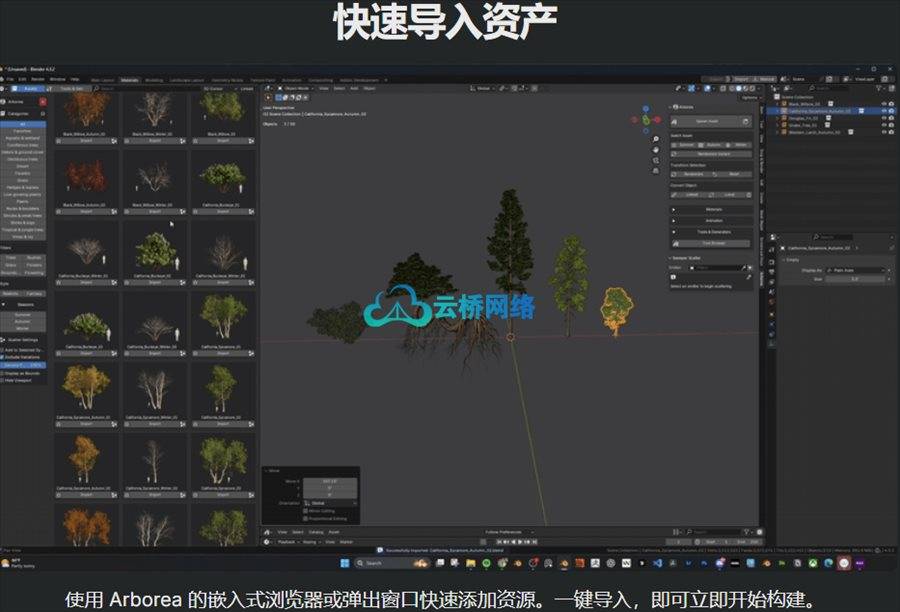The image size is (900, 612).
Task: Click the Spawn Asset button
Action: pos(707,121)
